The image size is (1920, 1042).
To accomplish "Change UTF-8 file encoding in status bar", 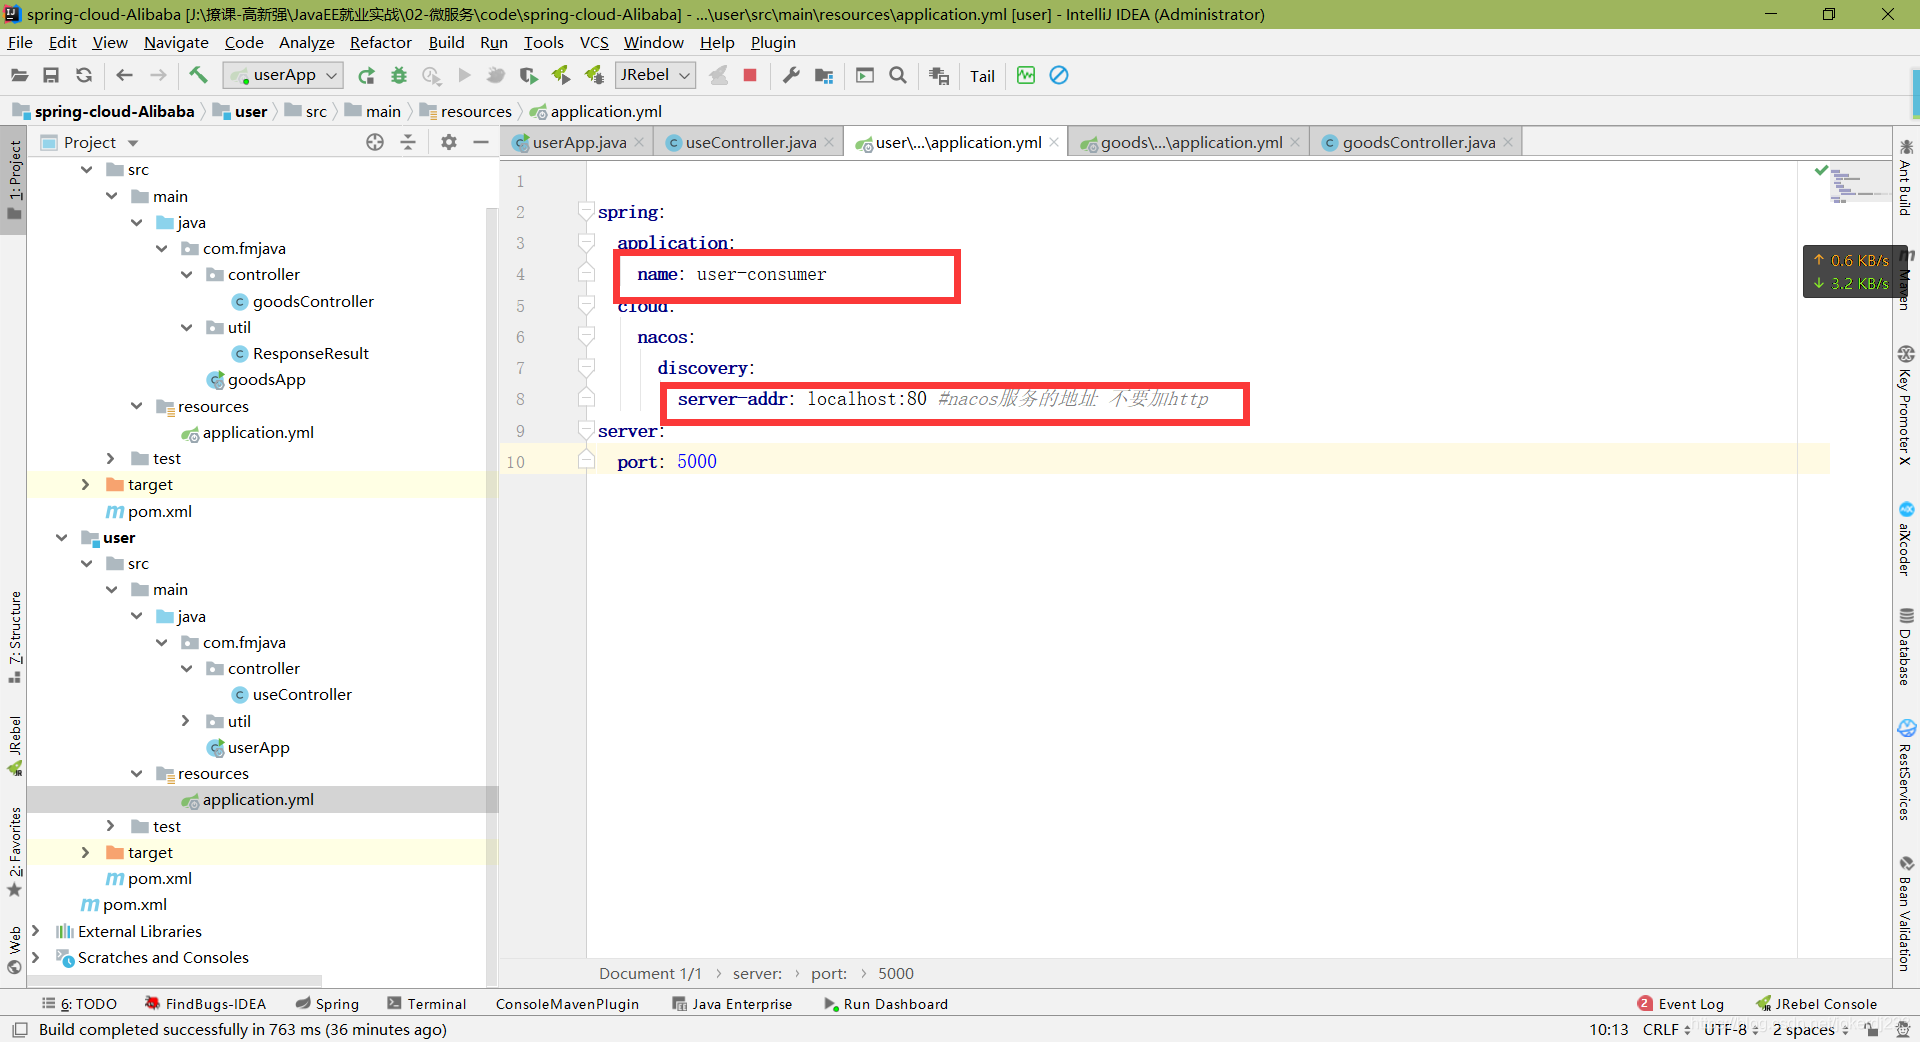I will pos(1731,1029).
